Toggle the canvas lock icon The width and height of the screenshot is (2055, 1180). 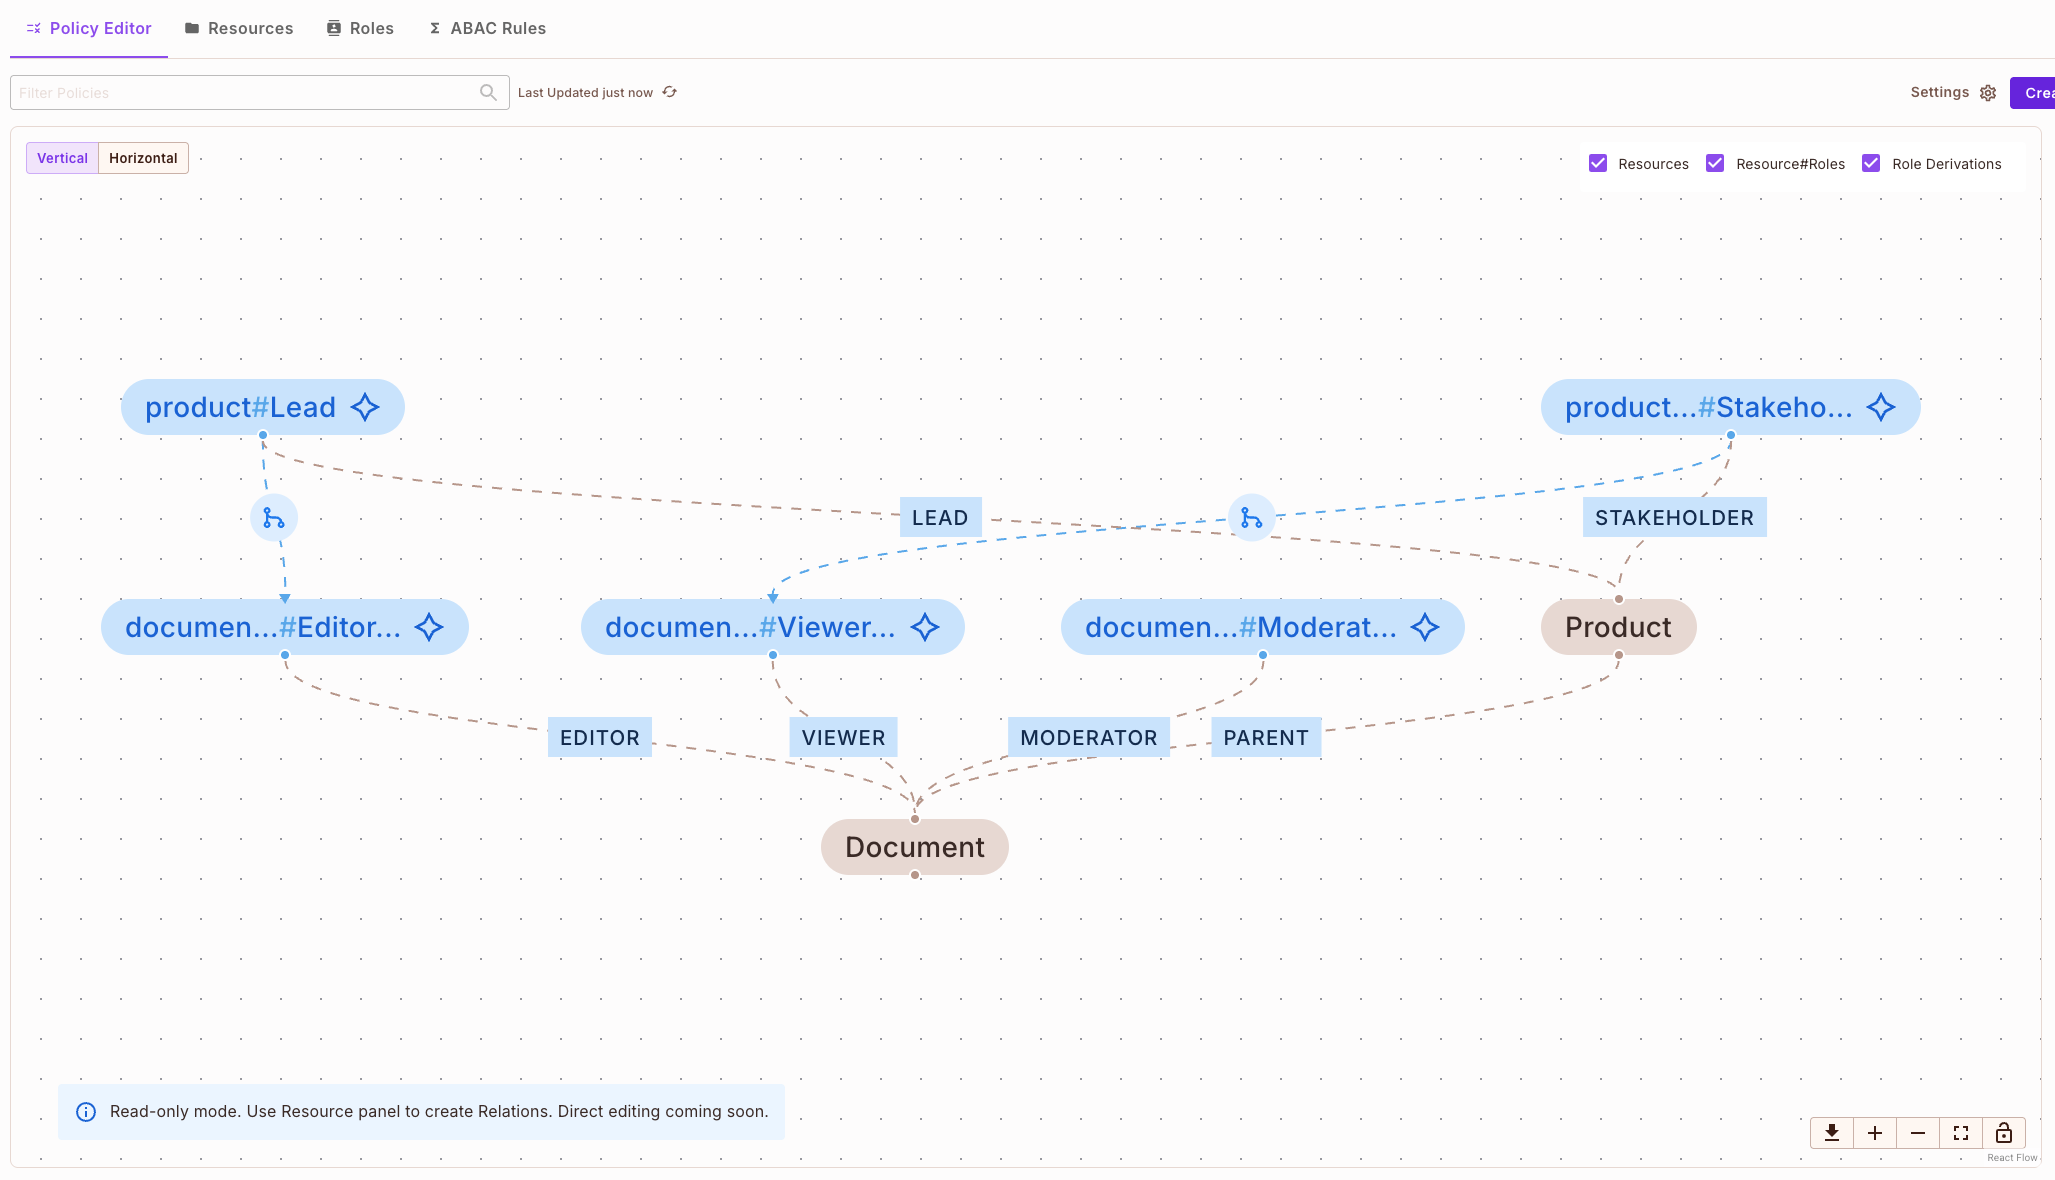[2004, 1133]
